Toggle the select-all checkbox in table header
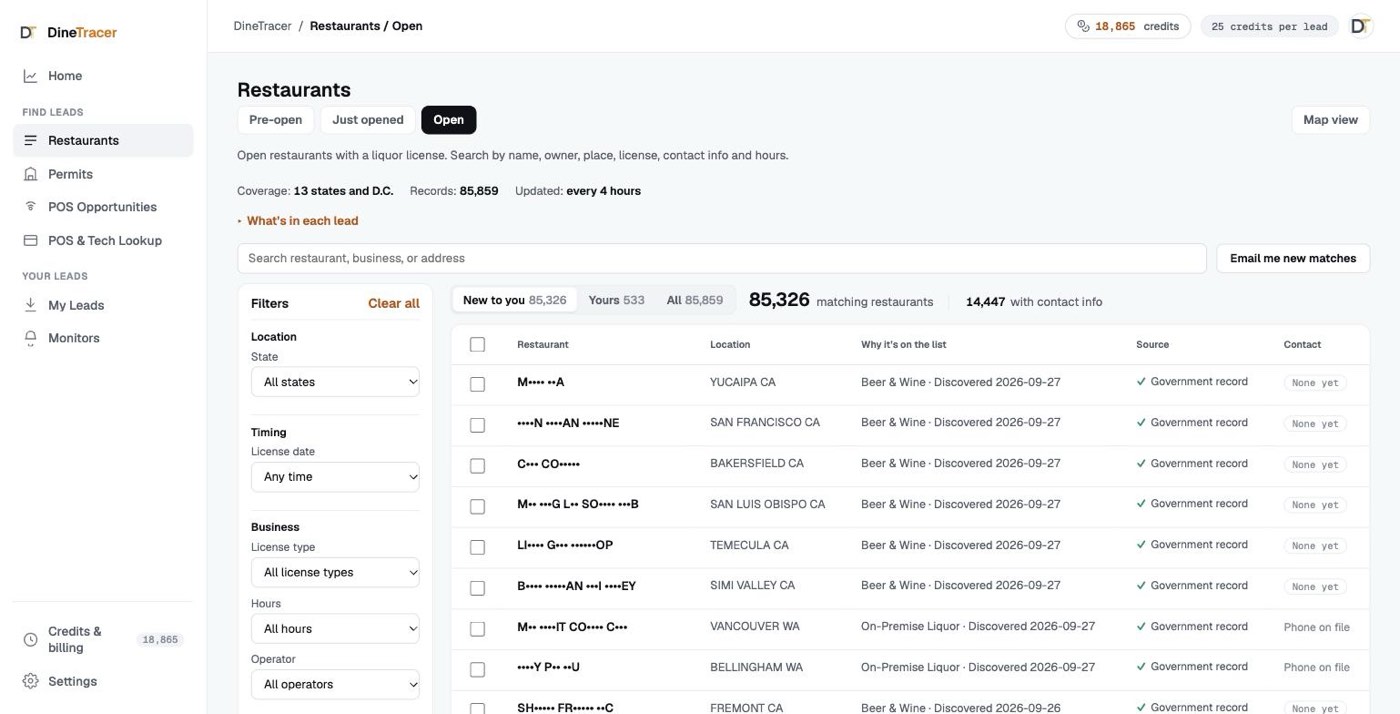This screenshot has width=1400, height=714. point(477,344)
